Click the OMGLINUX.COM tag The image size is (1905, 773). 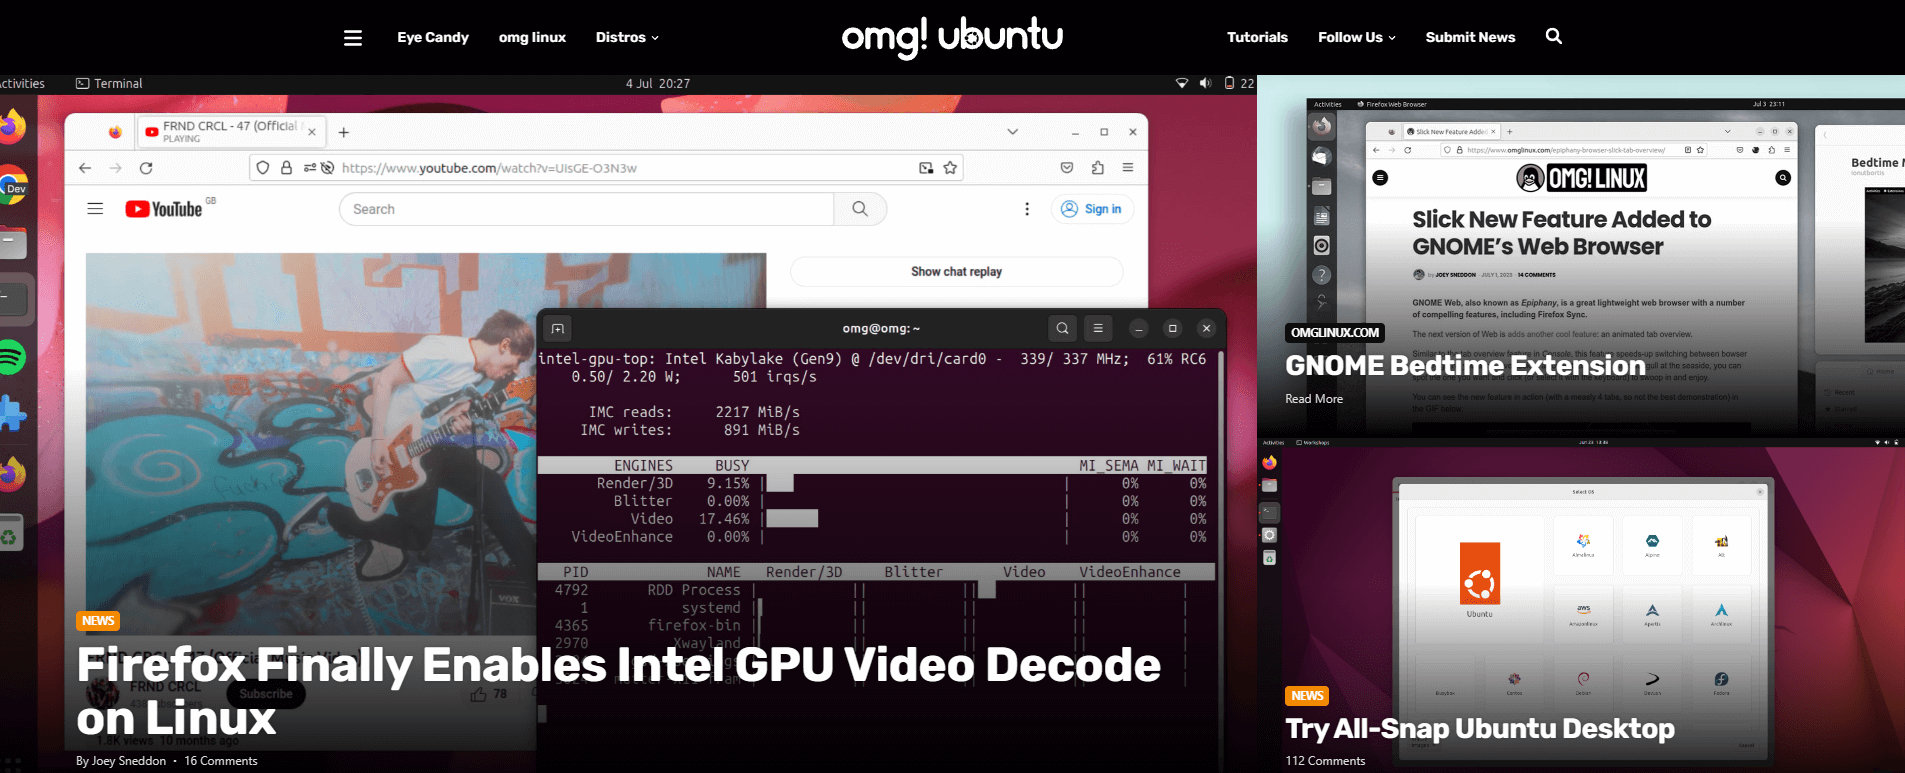[x=1334, y=333]
